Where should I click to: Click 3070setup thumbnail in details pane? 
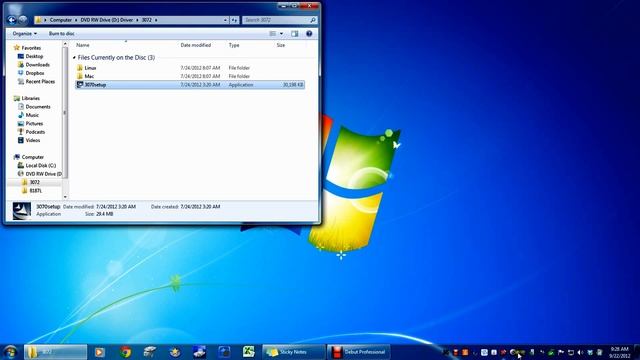(22, 211)
